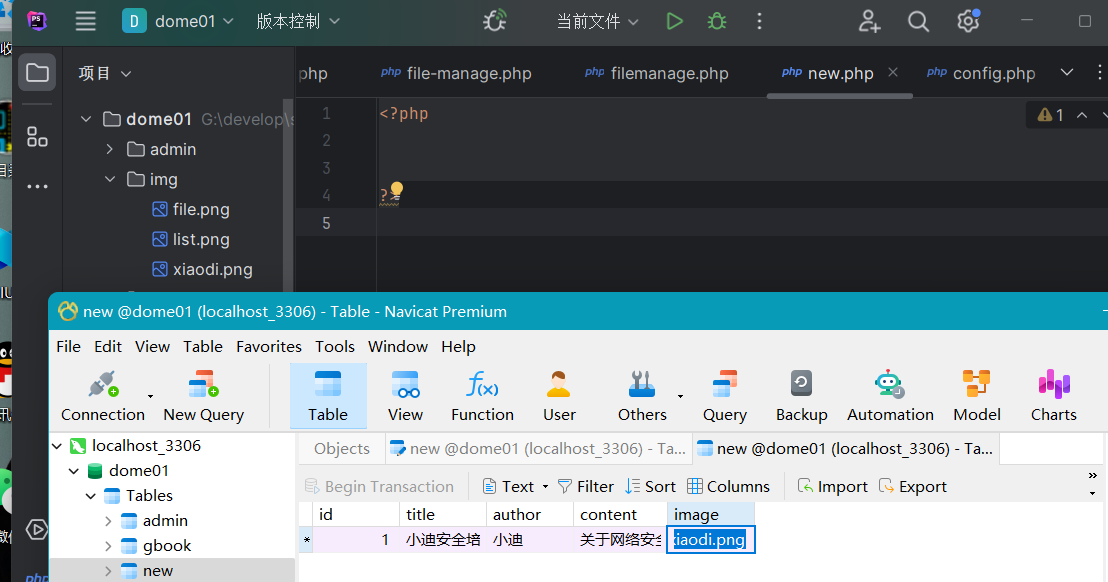Screen dimensions: 1108x582
Task: Click Begin Transaction in Navicat
Action: click(x=381, y=486)
